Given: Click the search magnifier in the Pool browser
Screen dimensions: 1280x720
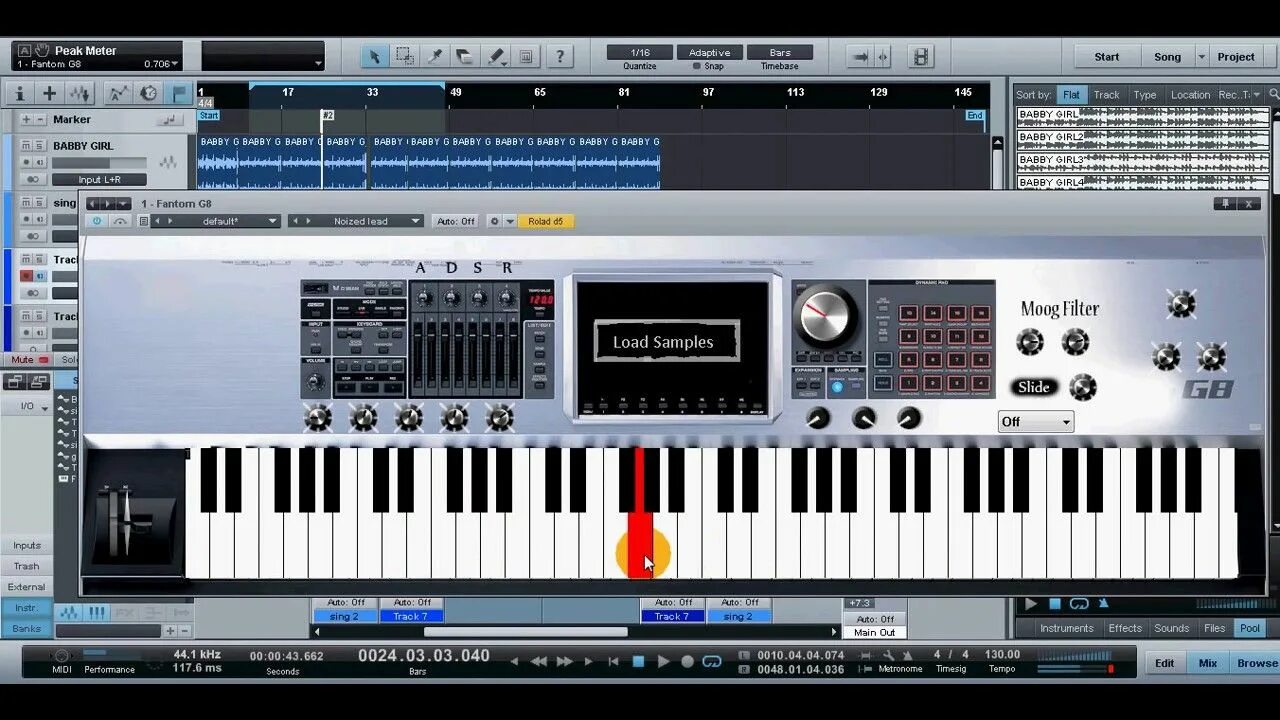Looking at the screenshot, I should [x=1274, y=94].
